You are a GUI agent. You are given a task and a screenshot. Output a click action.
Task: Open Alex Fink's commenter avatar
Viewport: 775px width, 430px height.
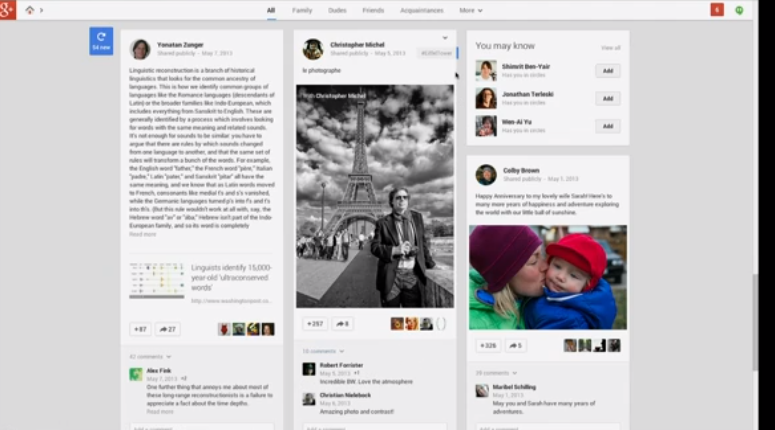(x=136, y=374)
